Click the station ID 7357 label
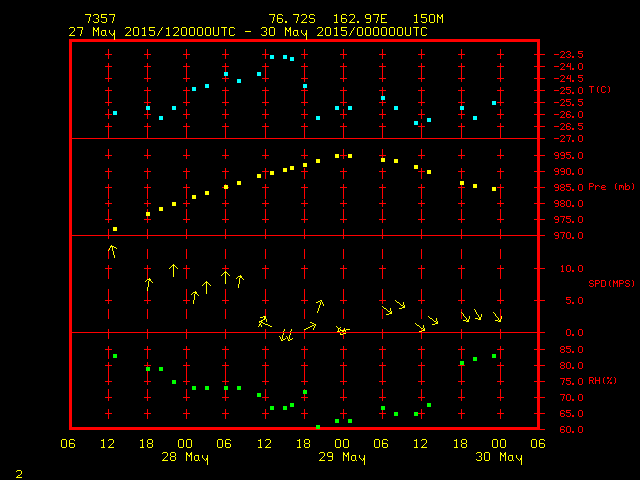The image size is (640, 480). click(x=100, y=19)
